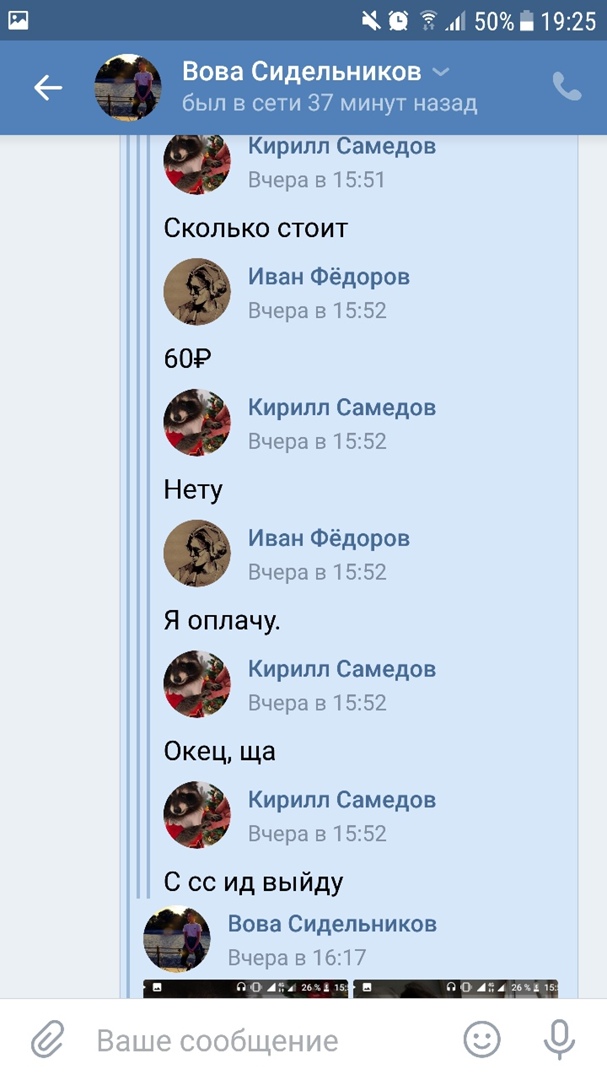Screen dimensions: 607x1080
Task: Open the first attached screenshot thumbnail
Action: tap(246, 988)
